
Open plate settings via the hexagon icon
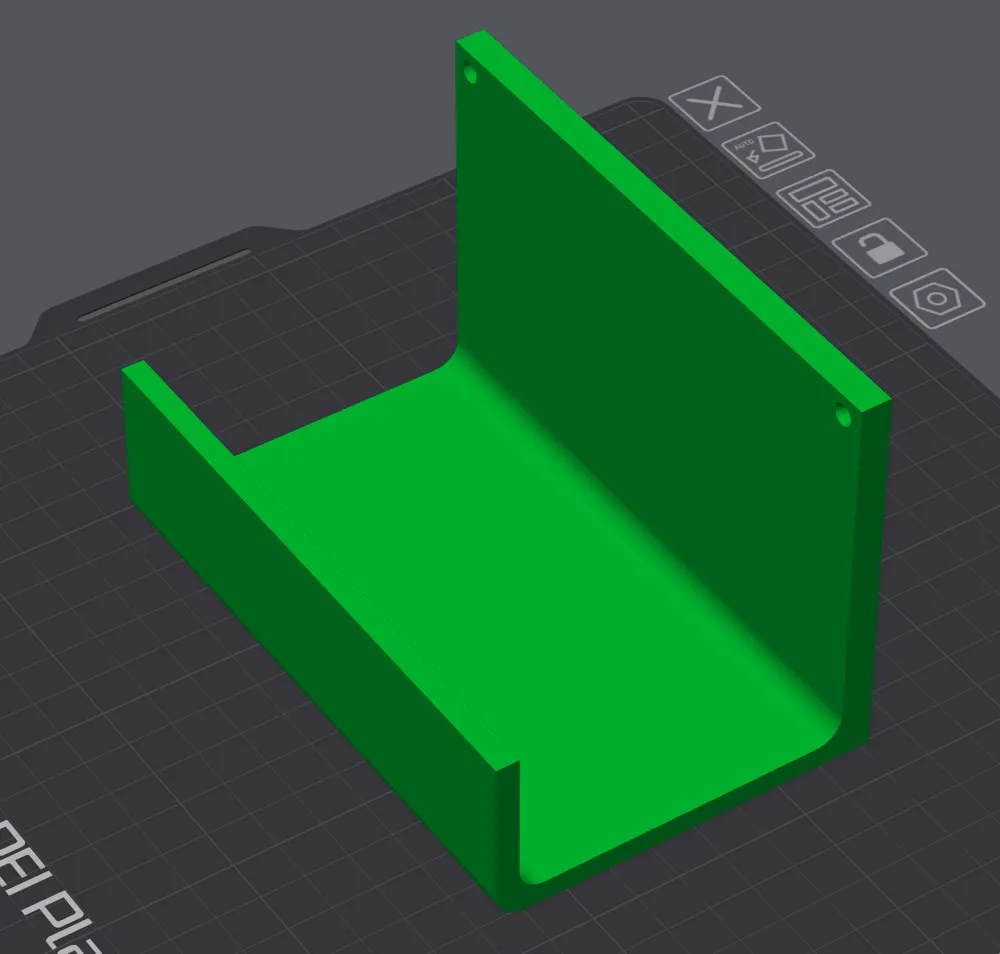coord(938,298)
